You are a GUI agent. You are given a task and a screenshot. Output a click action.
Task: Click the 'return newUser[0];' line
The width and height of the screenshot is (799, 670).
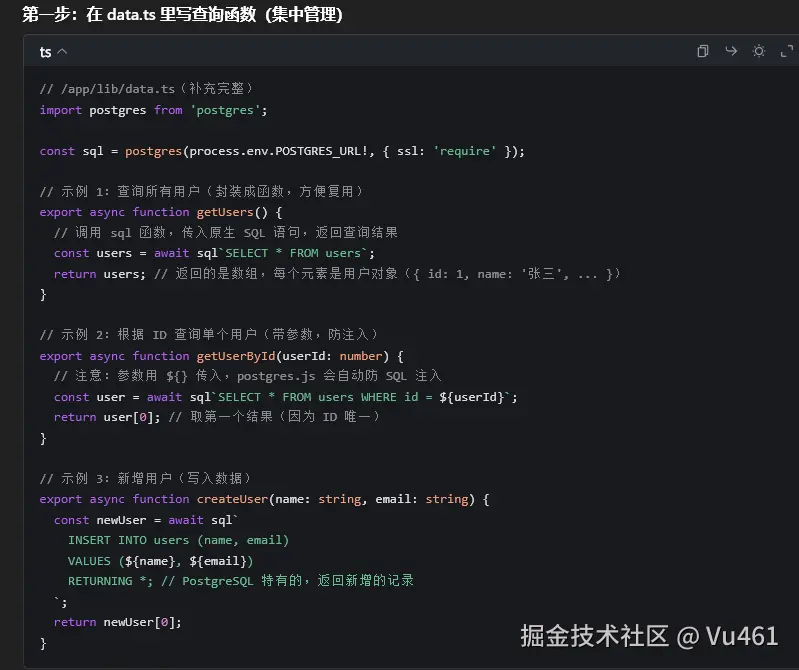118,622
